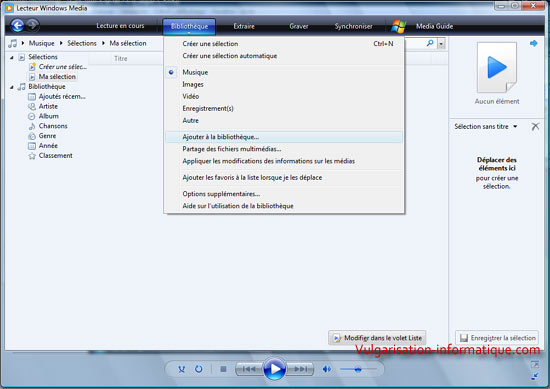The height and width of the screenshot is (389, 550).
Task: Click the Next track button
Action: (300, 369)
